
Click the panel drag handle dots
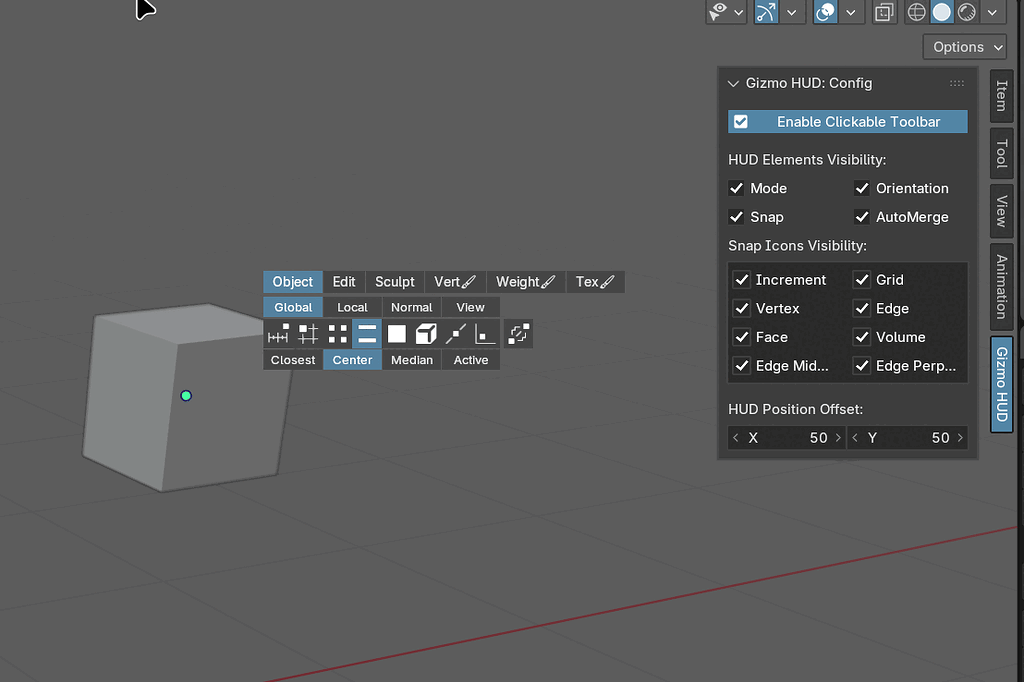pos(957,83)
